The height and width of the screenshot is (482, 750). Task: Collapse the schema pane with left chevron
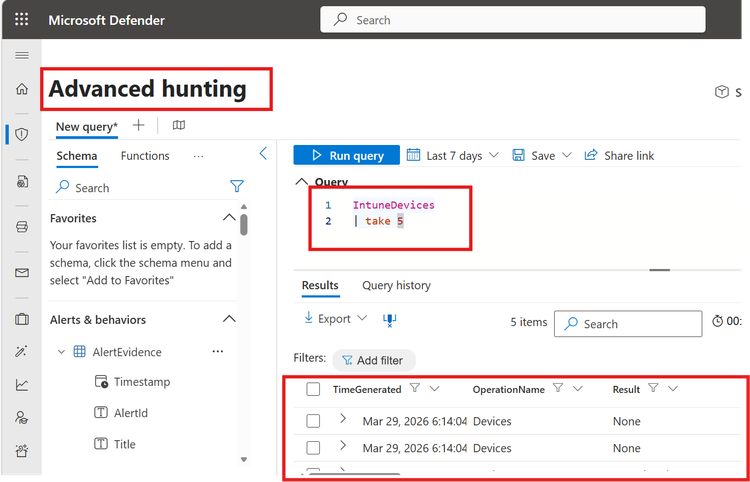(x=263, y=153)
